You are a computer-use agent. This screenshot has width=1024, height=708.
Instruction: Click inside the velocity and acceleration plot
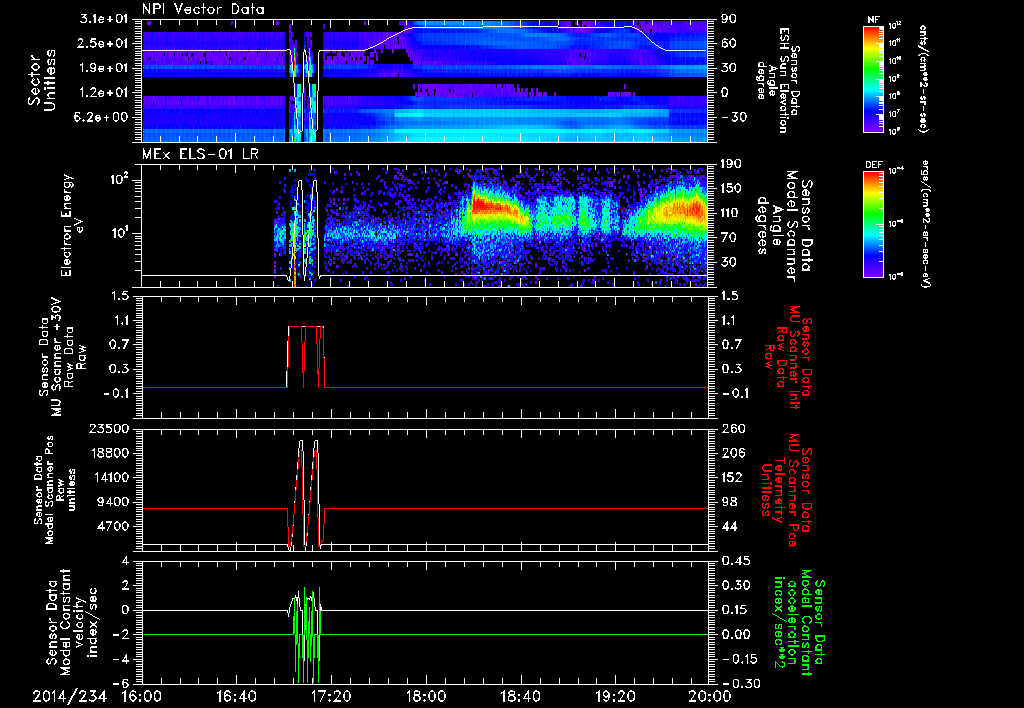tap(424, 622)
